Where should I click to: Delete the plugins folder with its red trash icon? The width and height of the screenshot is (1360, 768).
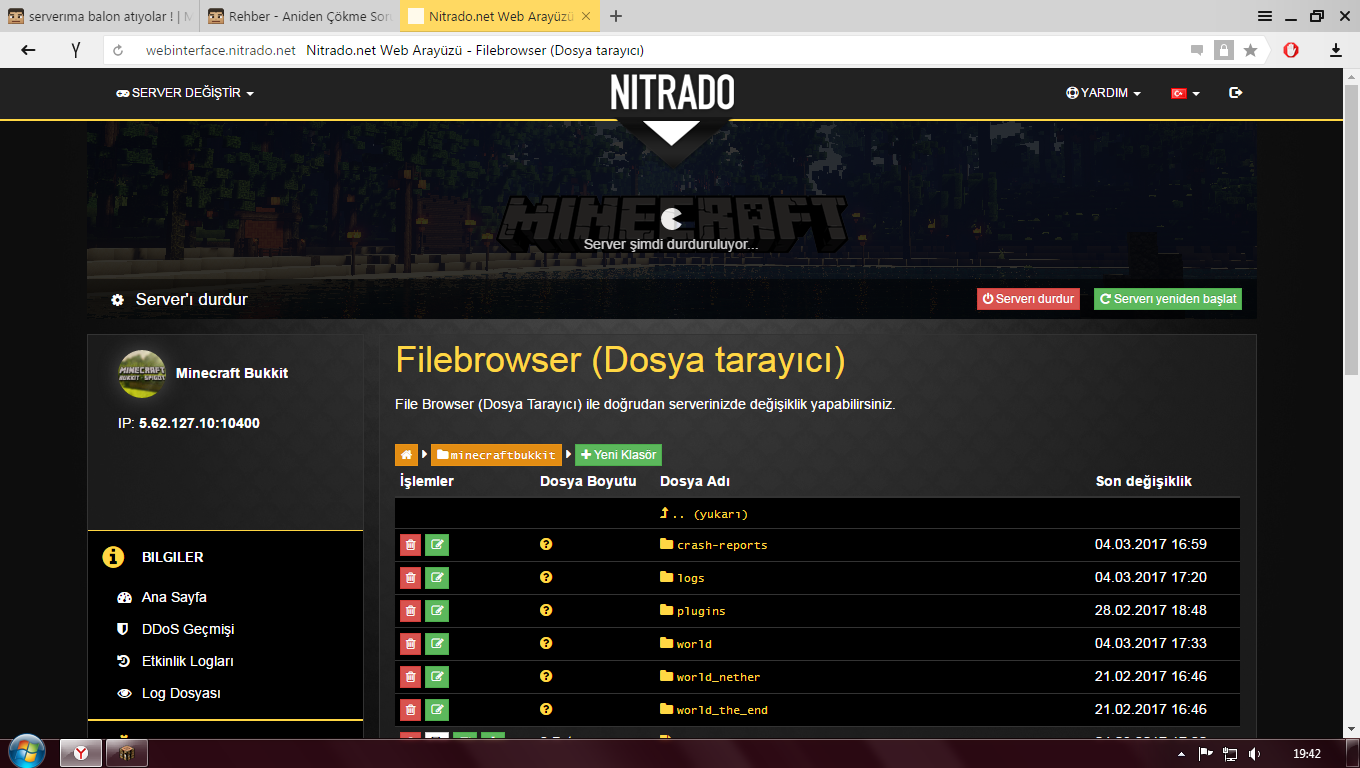(410, 611)
